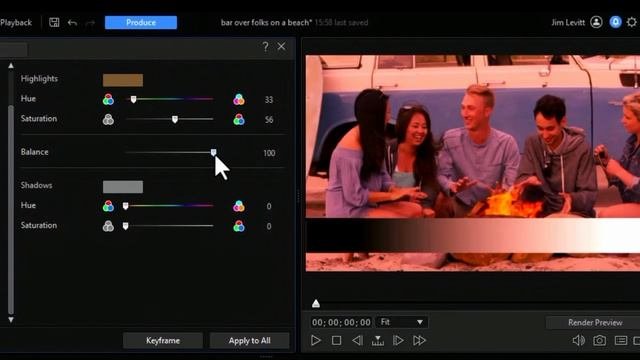Click the Shadows Hue value 0
This screenshot has height=360, width=640.
[269, 207]
